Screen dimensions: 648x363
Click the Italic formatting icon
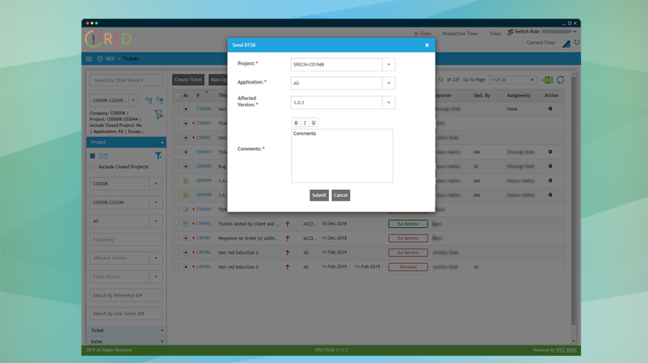[305, 122]
